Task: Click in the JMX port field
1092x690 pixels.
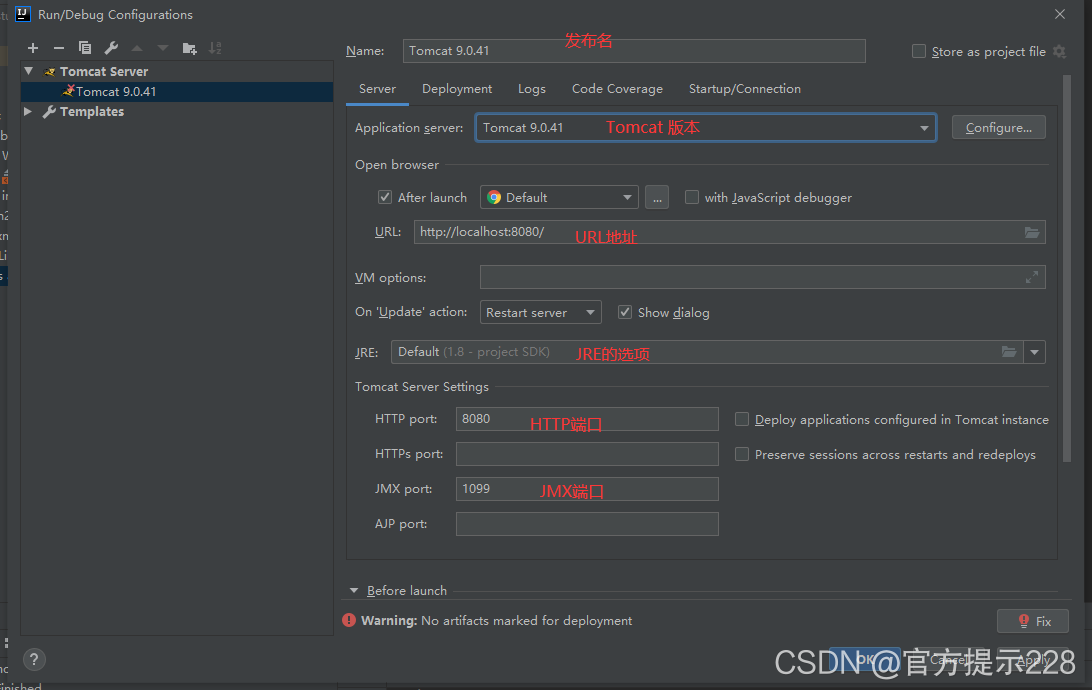Action: (x=587, y=489)
